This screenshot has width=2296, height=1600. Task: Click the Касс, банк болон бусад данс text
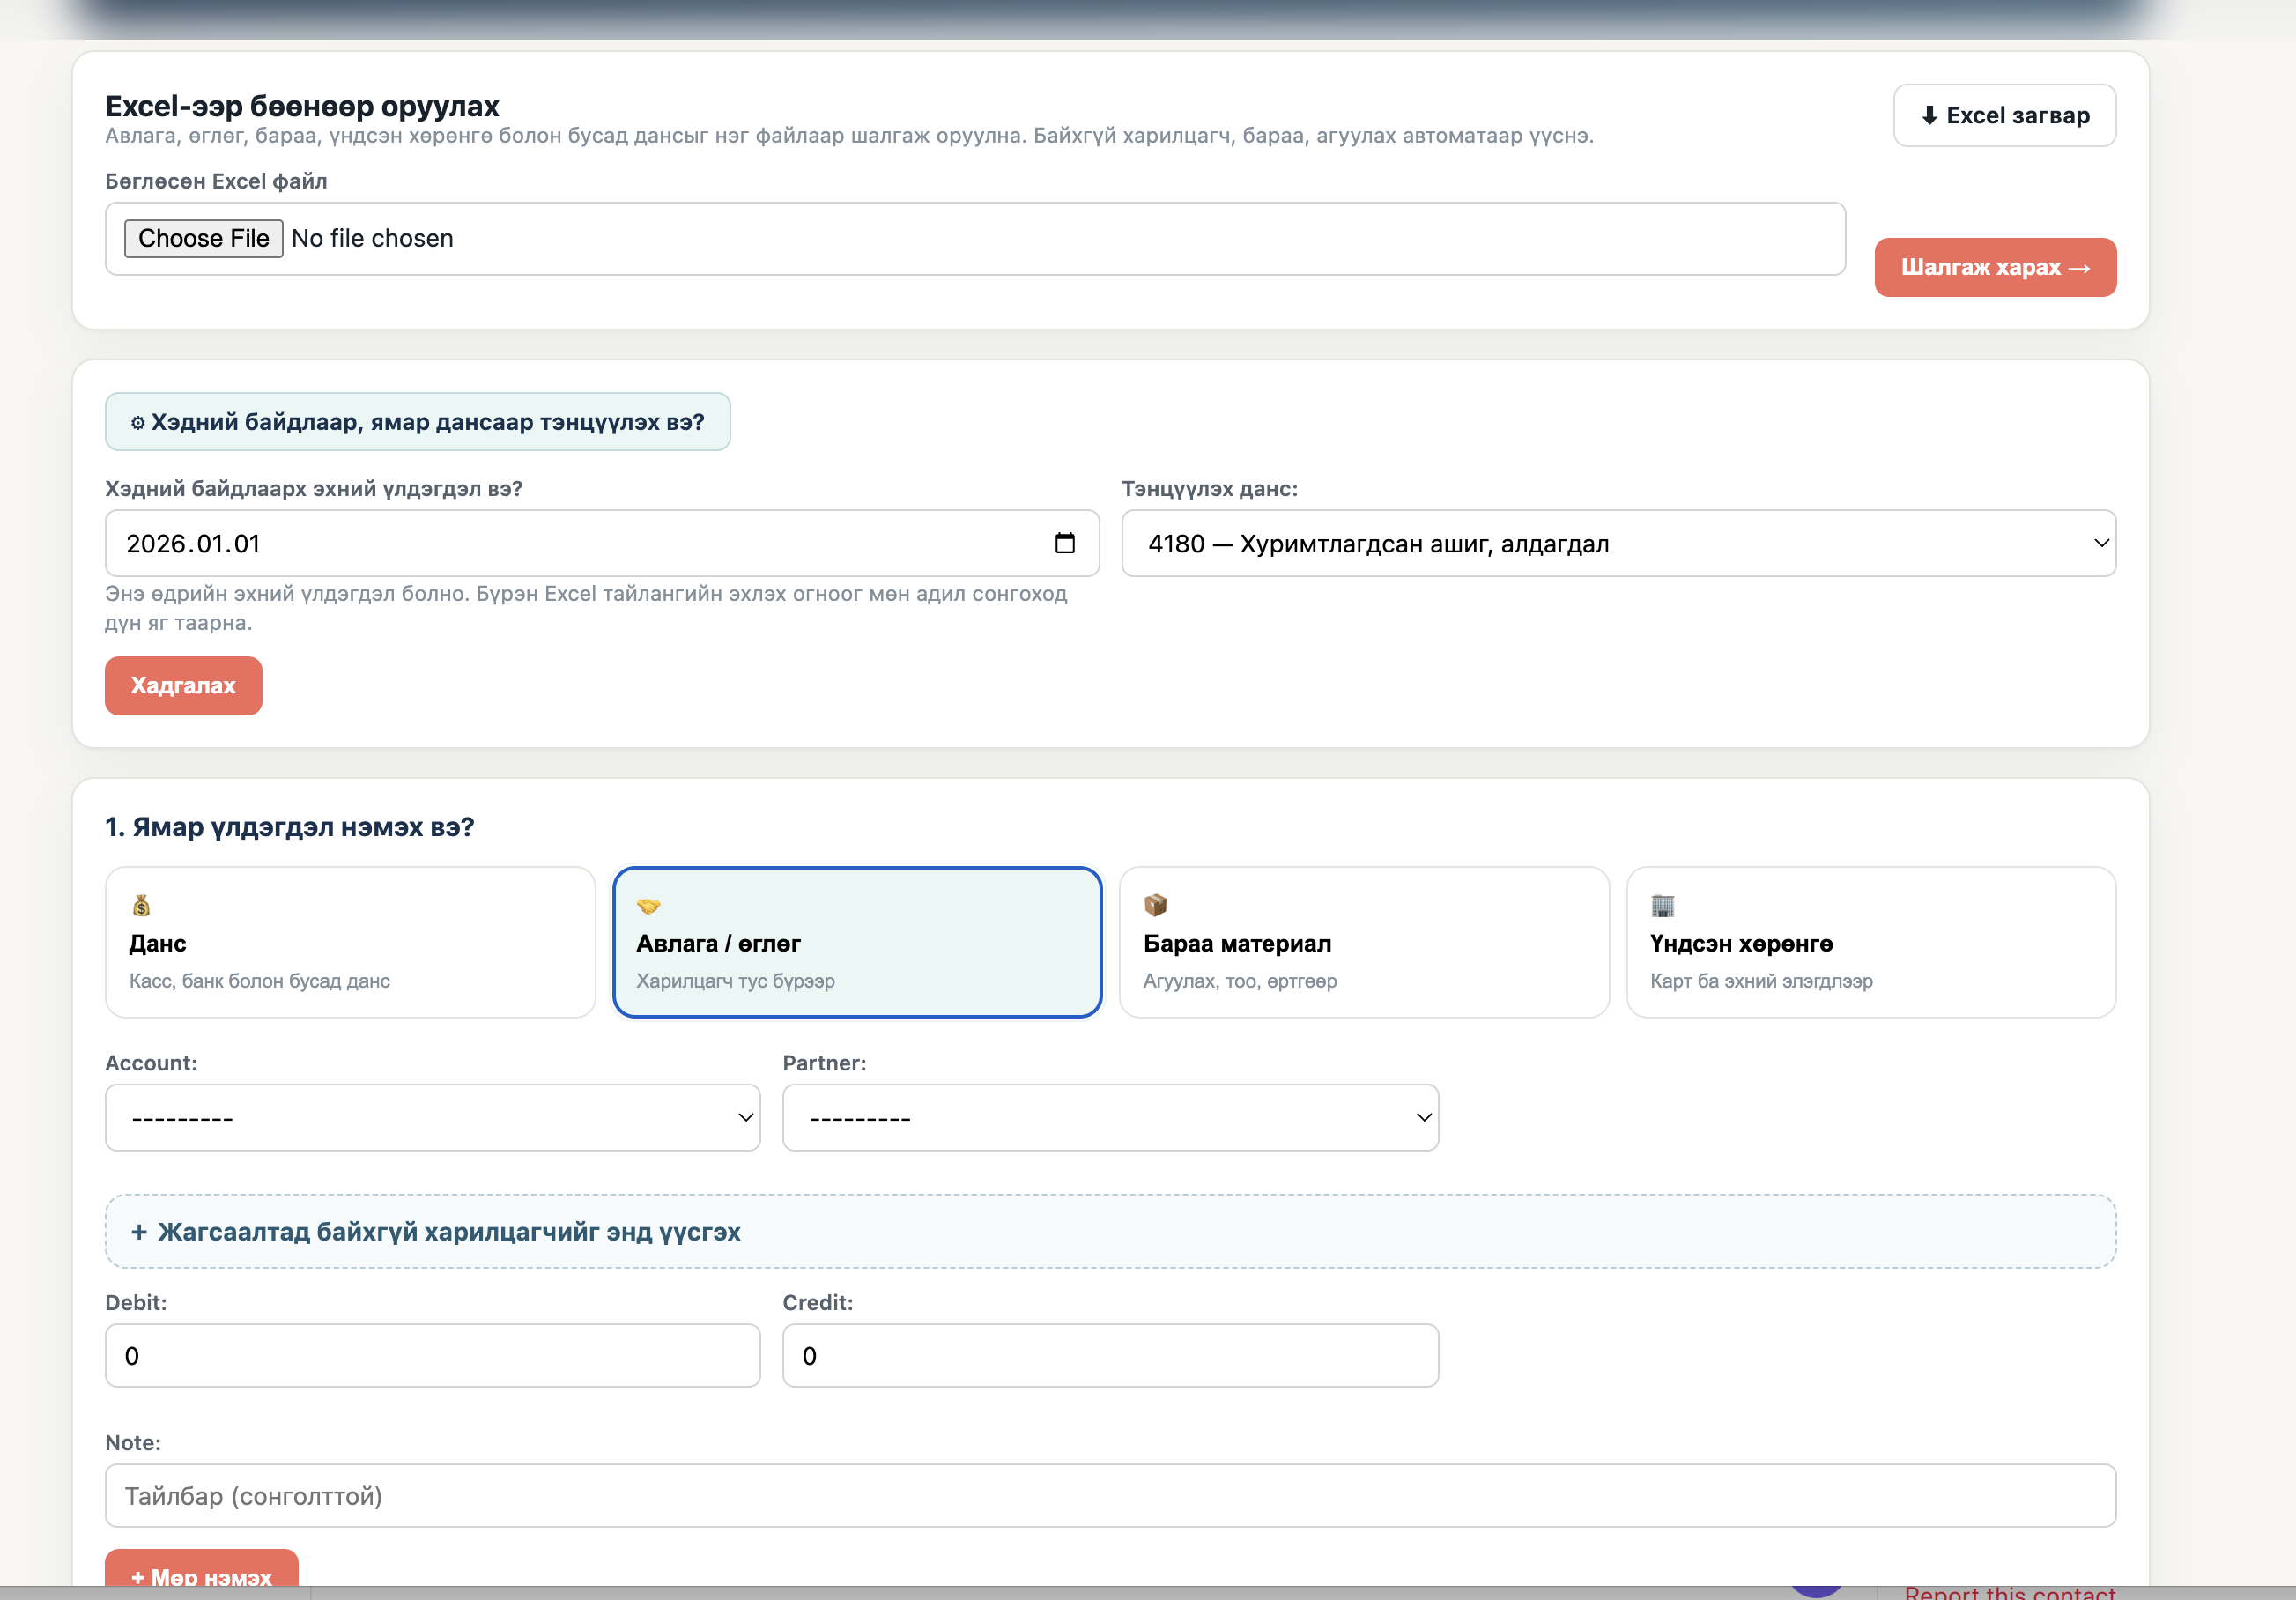coord(259,981)
